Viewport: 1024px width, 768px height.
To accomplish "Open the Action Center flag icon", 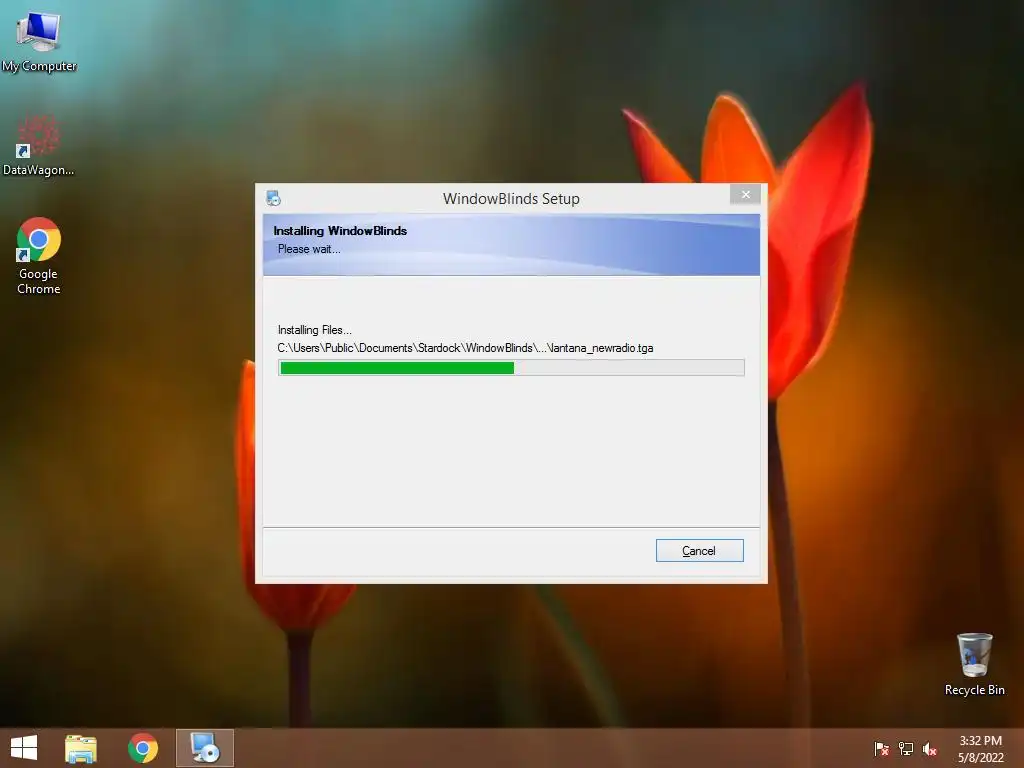I will (x=881, y=748).
